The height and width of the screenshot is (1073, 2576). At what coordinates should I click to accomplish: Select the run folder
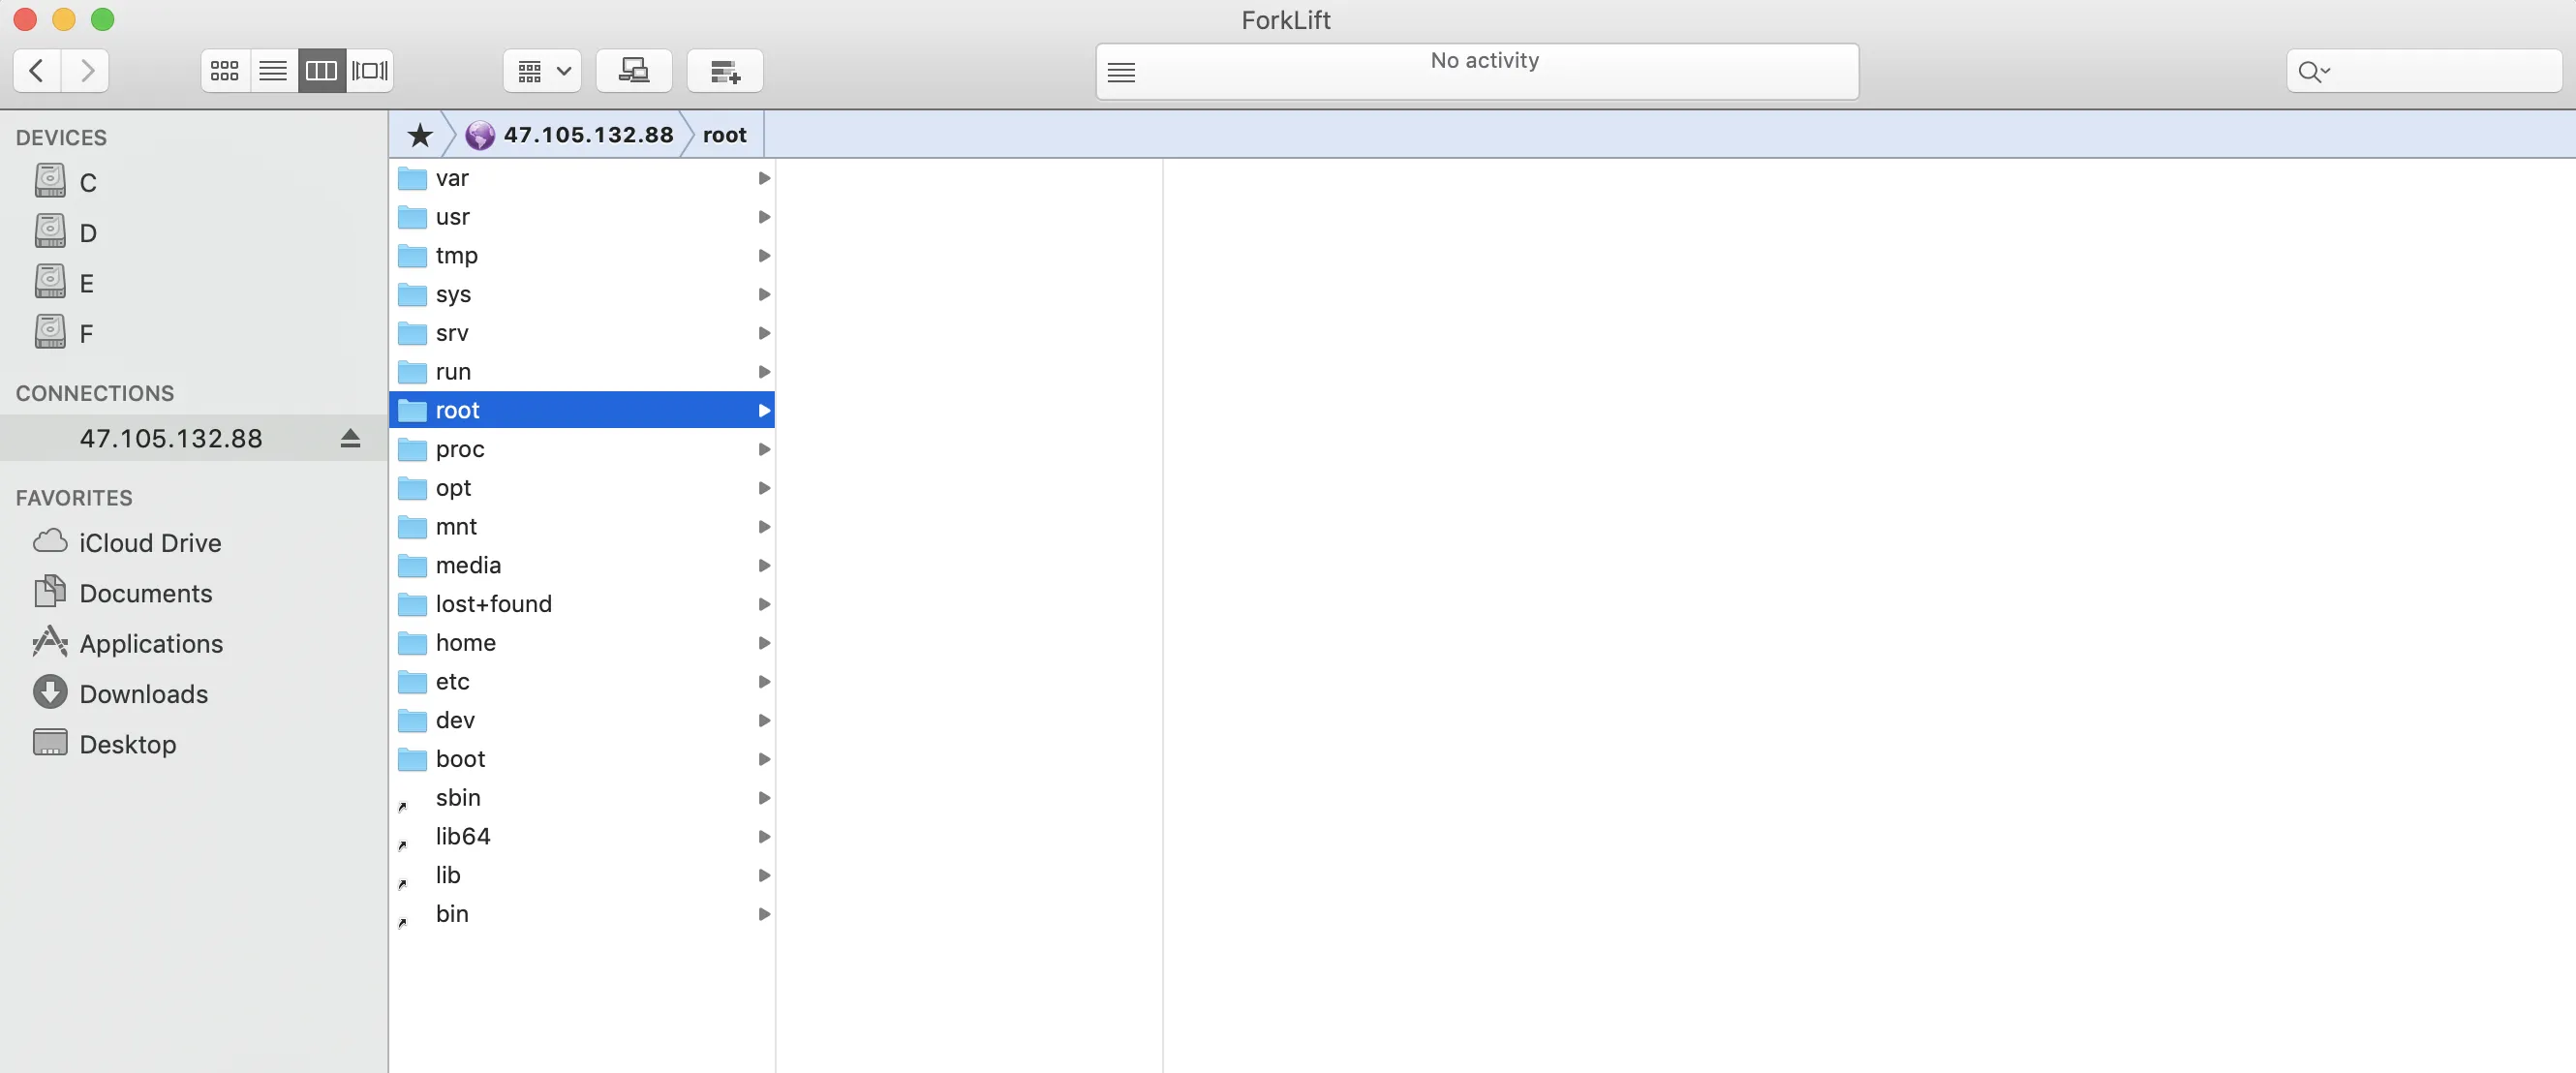[x=582, y=372]
